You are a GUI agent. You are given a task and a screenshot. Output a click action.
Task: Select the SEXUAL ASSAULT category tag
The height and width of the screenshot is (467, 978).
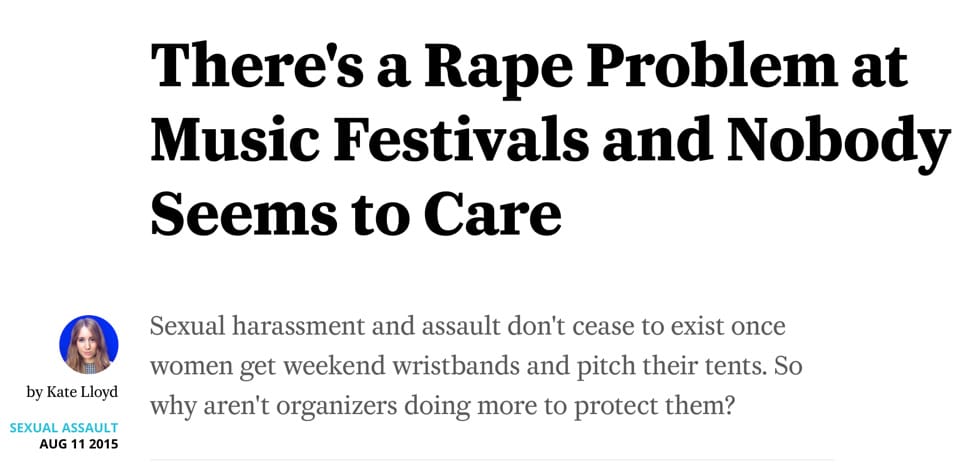pyautogui.click(x=63, y=427)
